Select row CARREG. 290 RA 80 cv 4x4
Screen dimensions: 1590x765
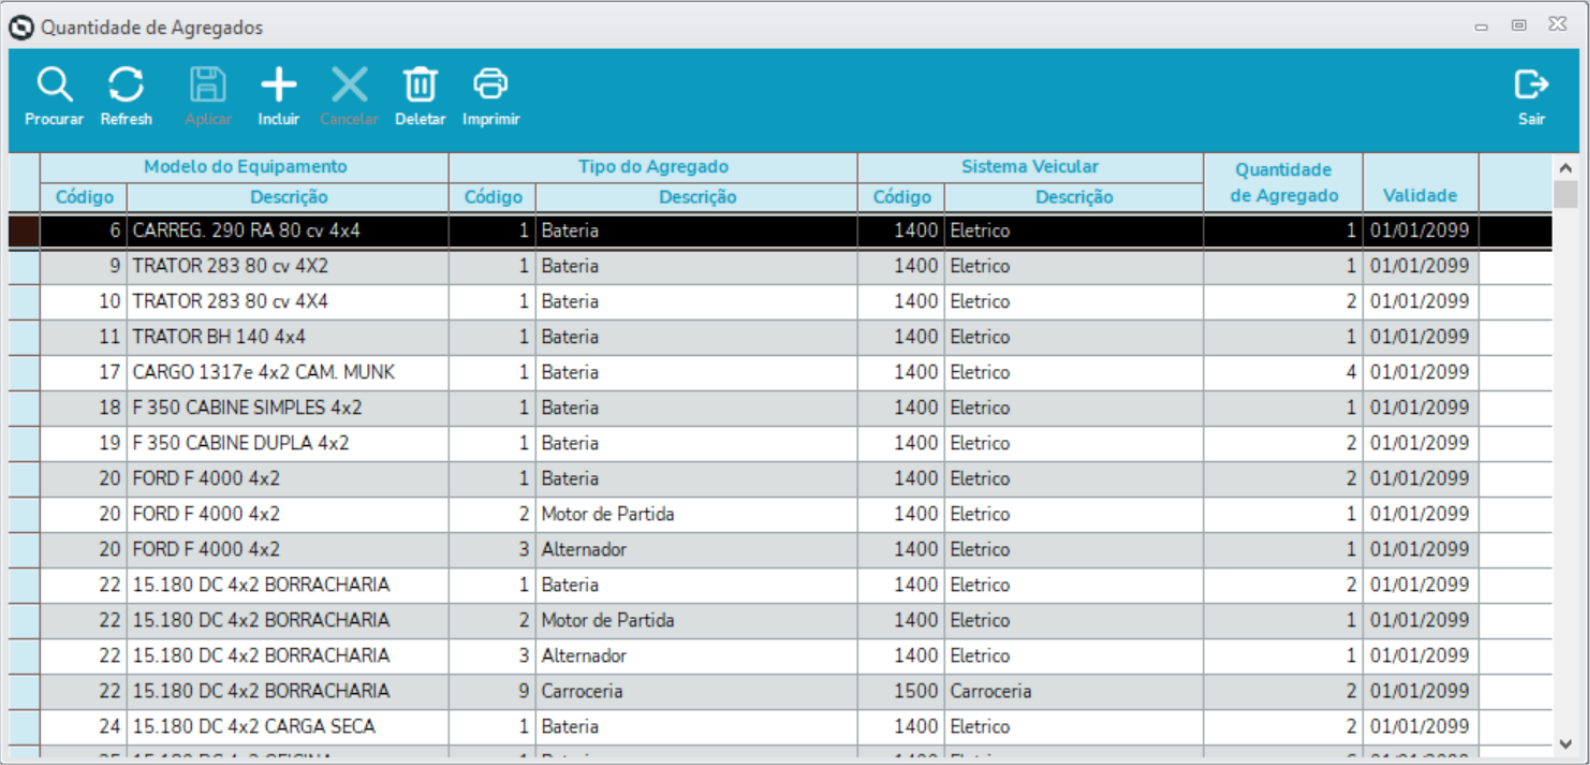780,231
